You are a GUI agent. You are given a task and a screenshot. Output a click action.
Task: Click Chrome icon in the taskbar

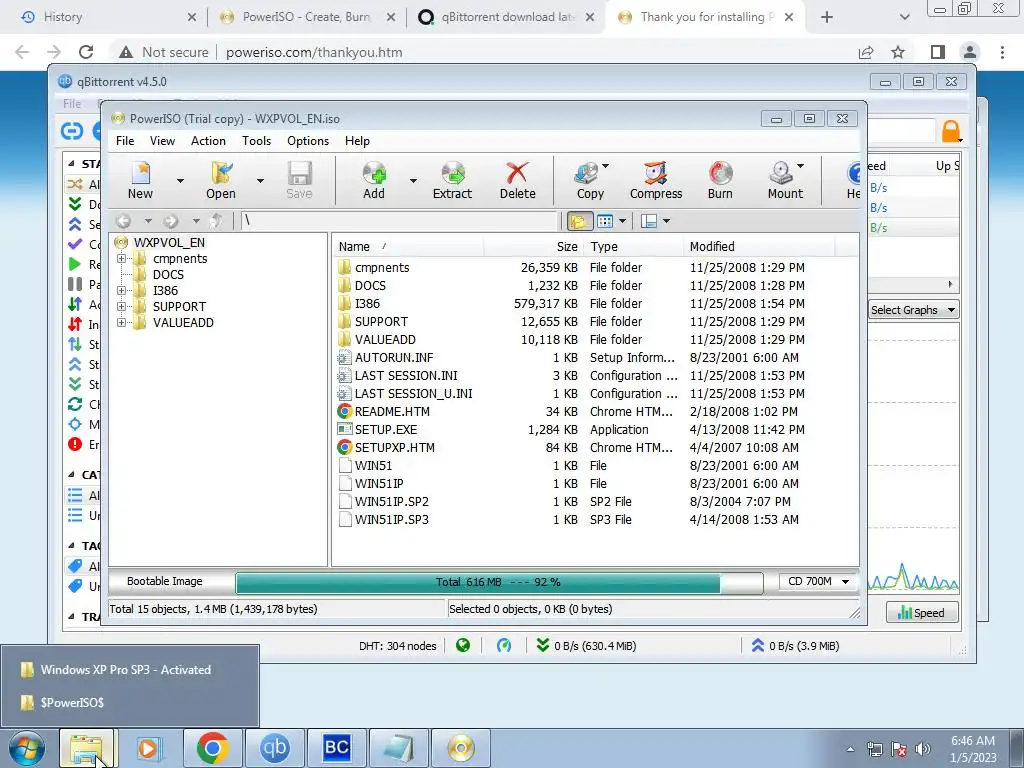[x=213, y=748]
